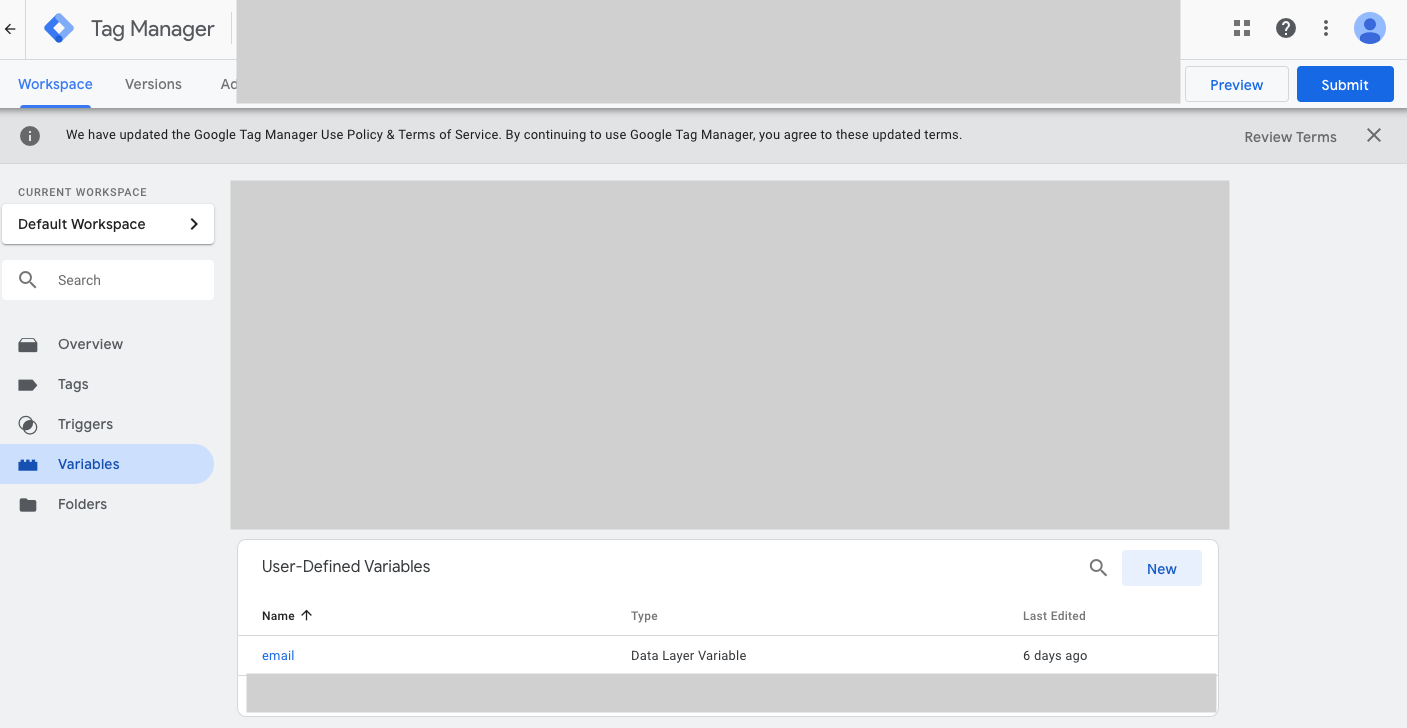This screenshot has width=1407, height=728.
Task: Search user-defined variables via magnifier icon
Action: 1098,568
